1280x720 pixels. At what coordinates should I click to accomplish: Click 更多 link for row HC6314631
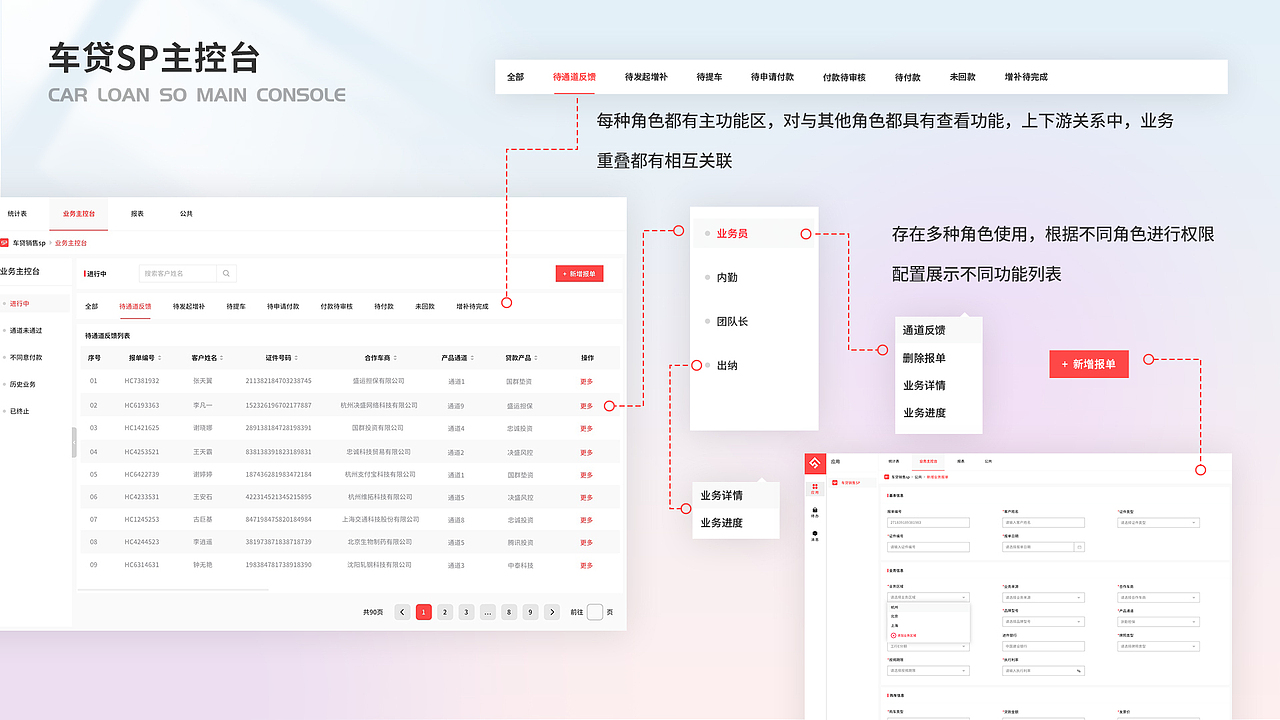(587, 566)
